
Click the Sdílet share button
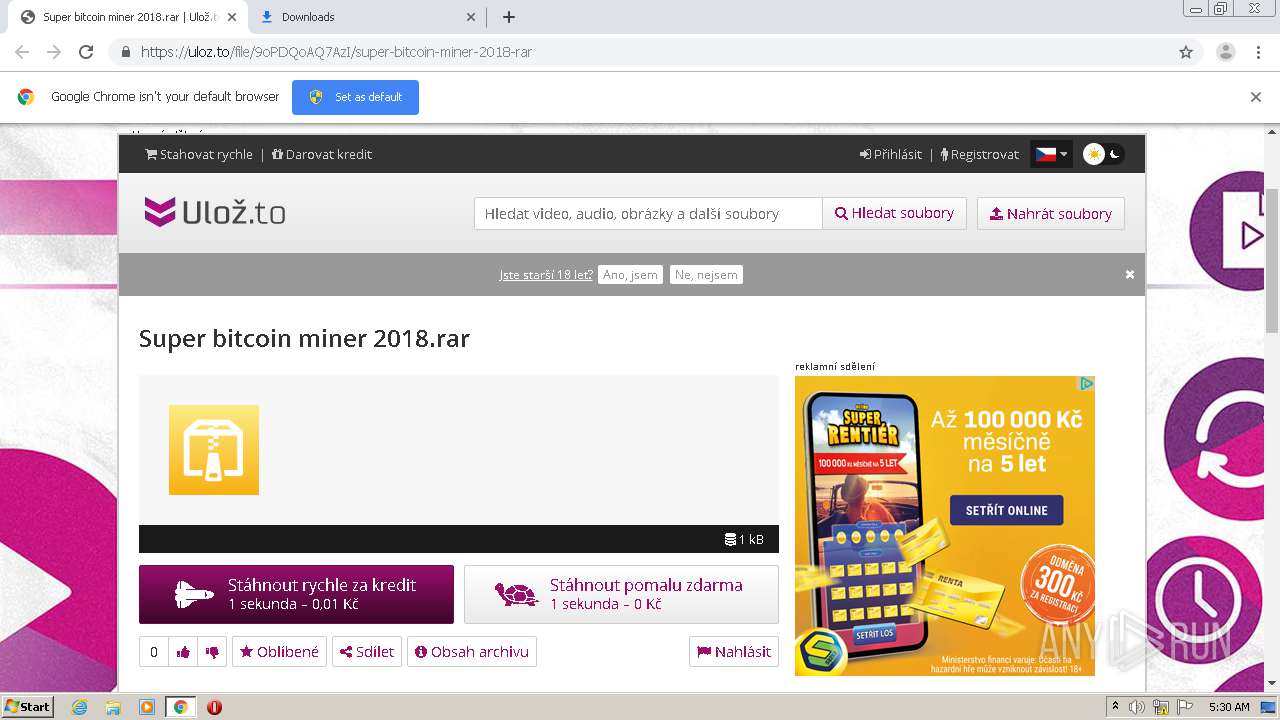tap(367, 652)
